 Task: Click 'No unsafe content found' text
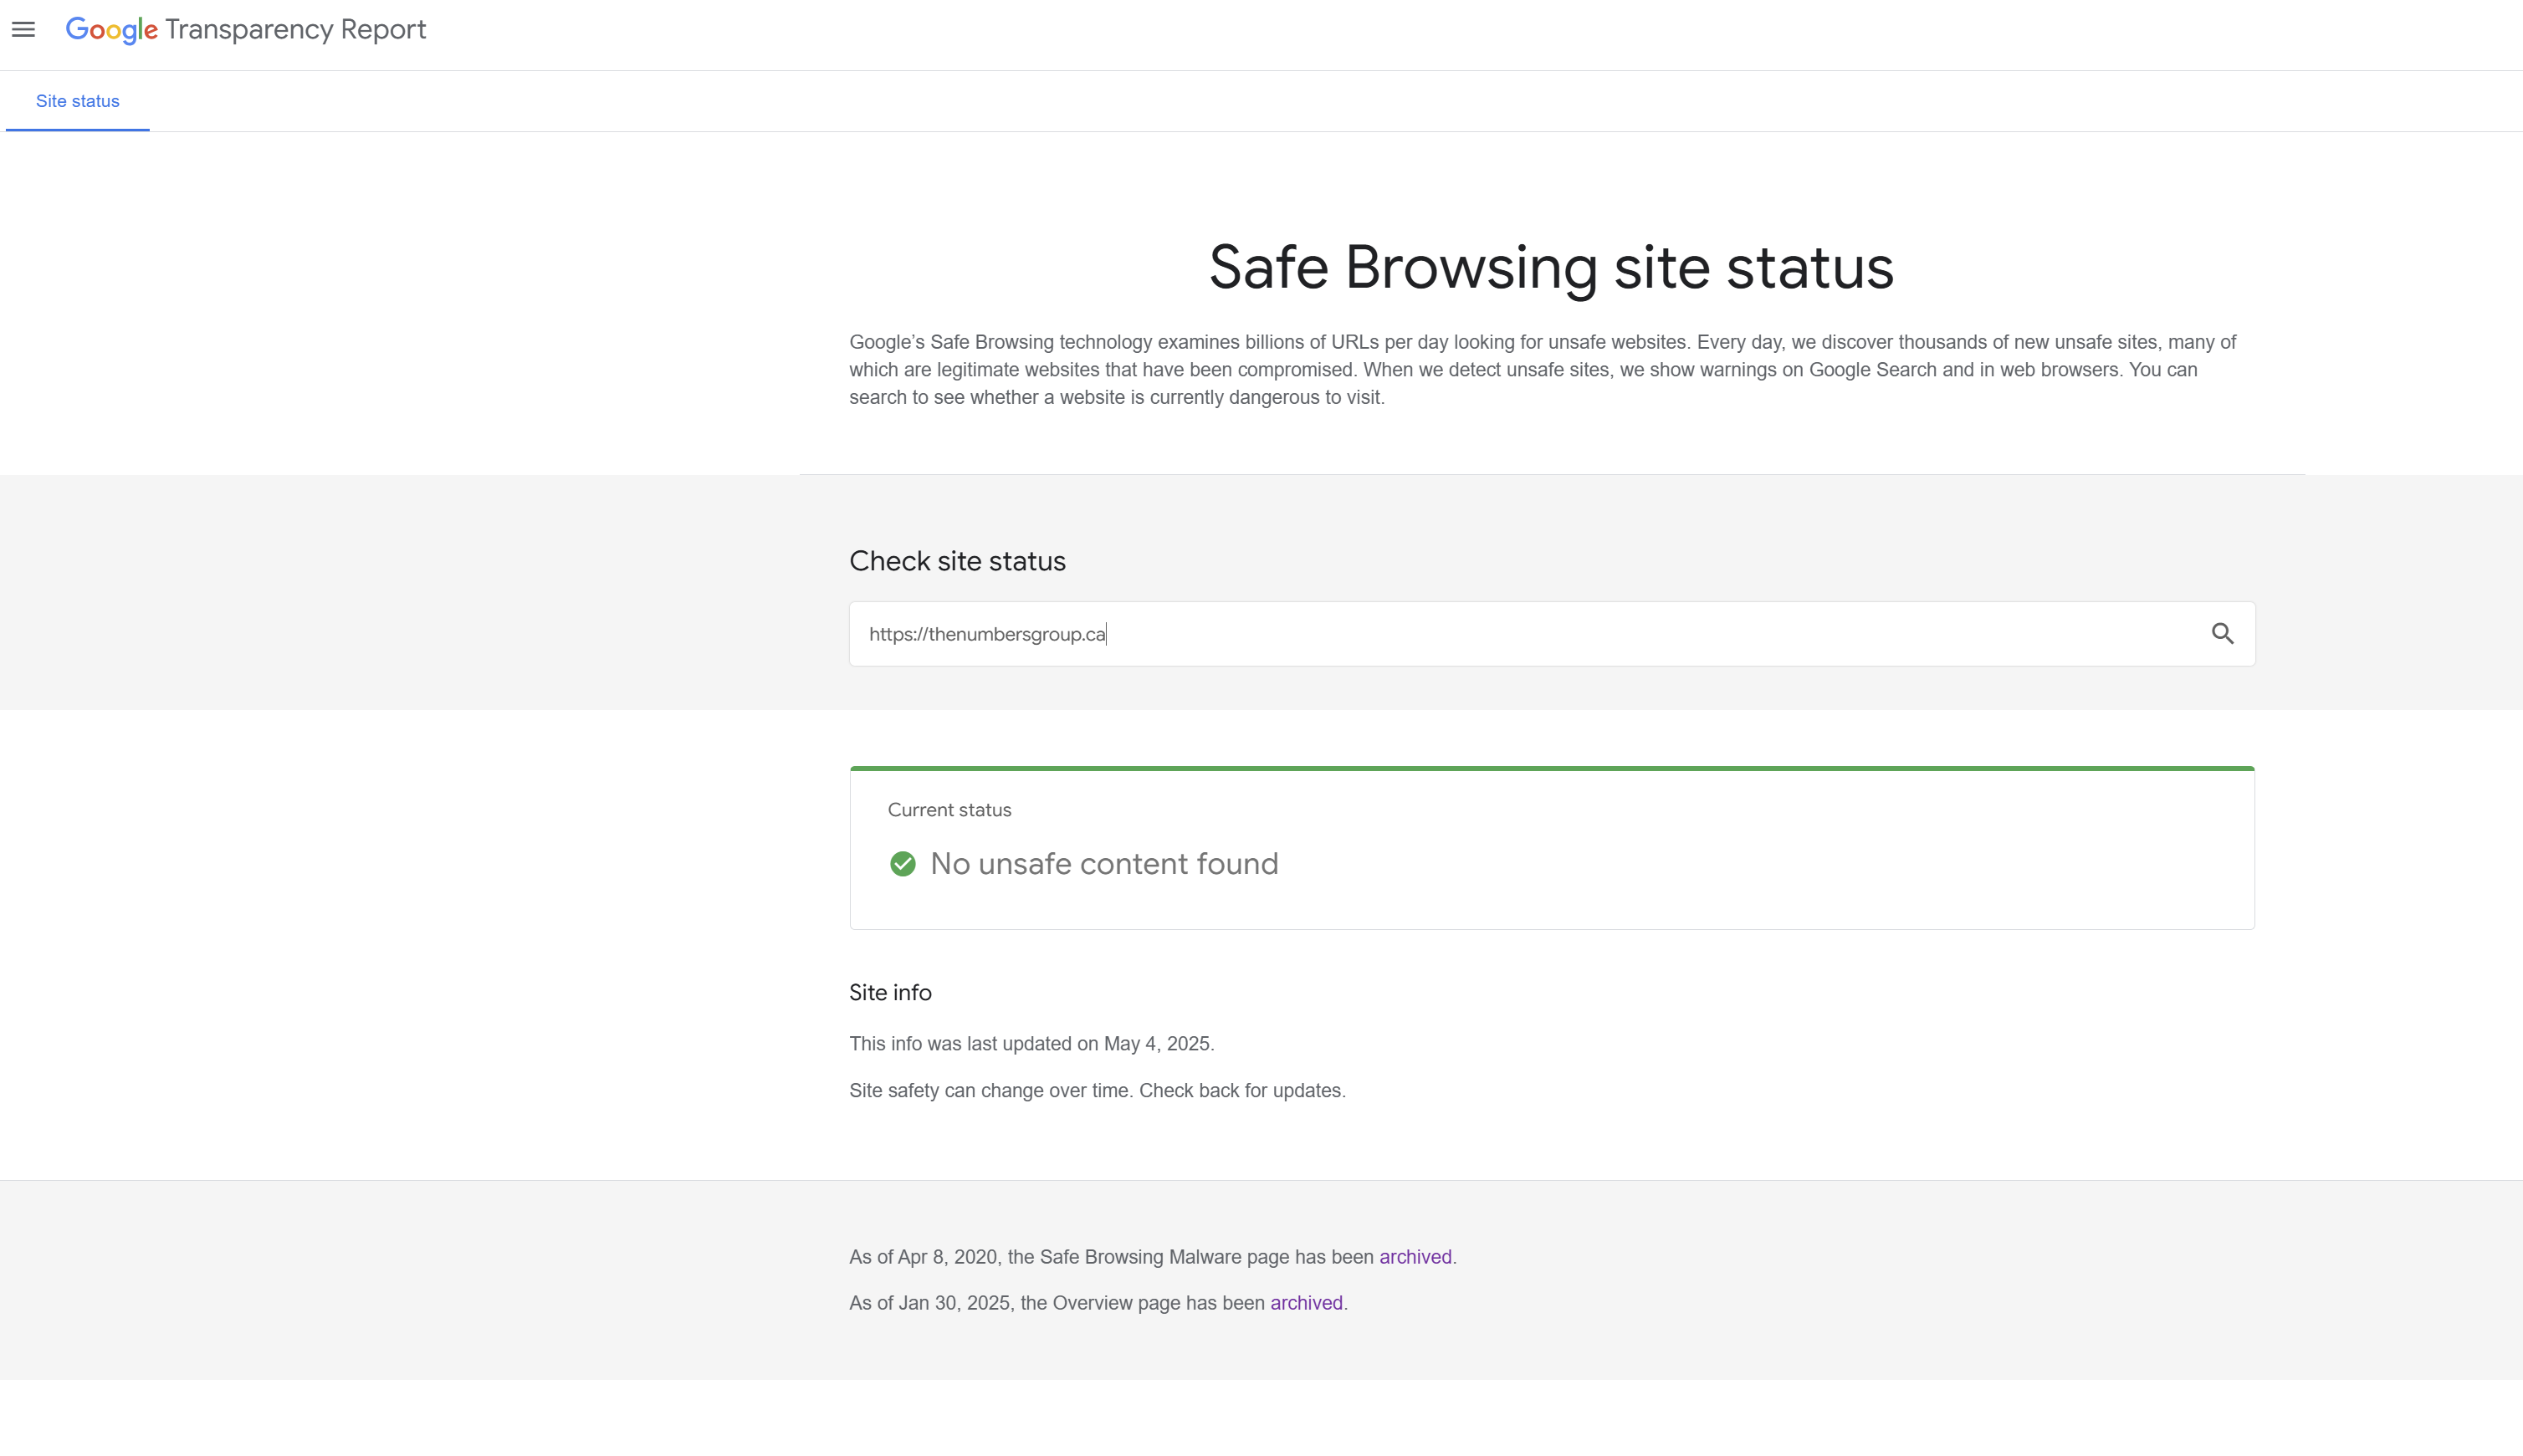[x=1104, y=864]
